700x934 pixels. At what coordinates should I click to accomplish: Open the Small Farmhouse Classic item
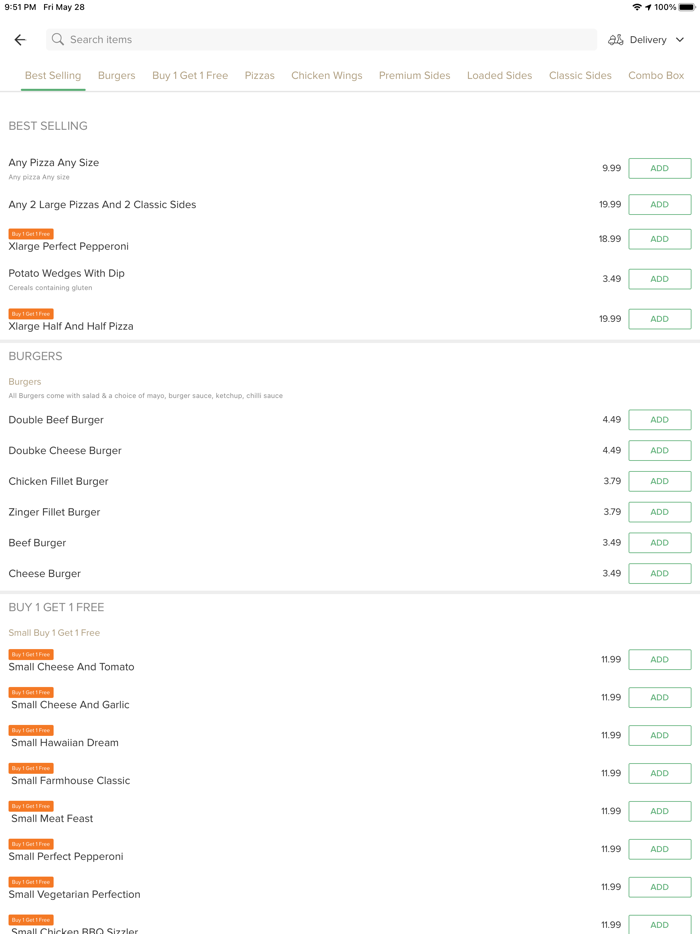pos(70,781)
